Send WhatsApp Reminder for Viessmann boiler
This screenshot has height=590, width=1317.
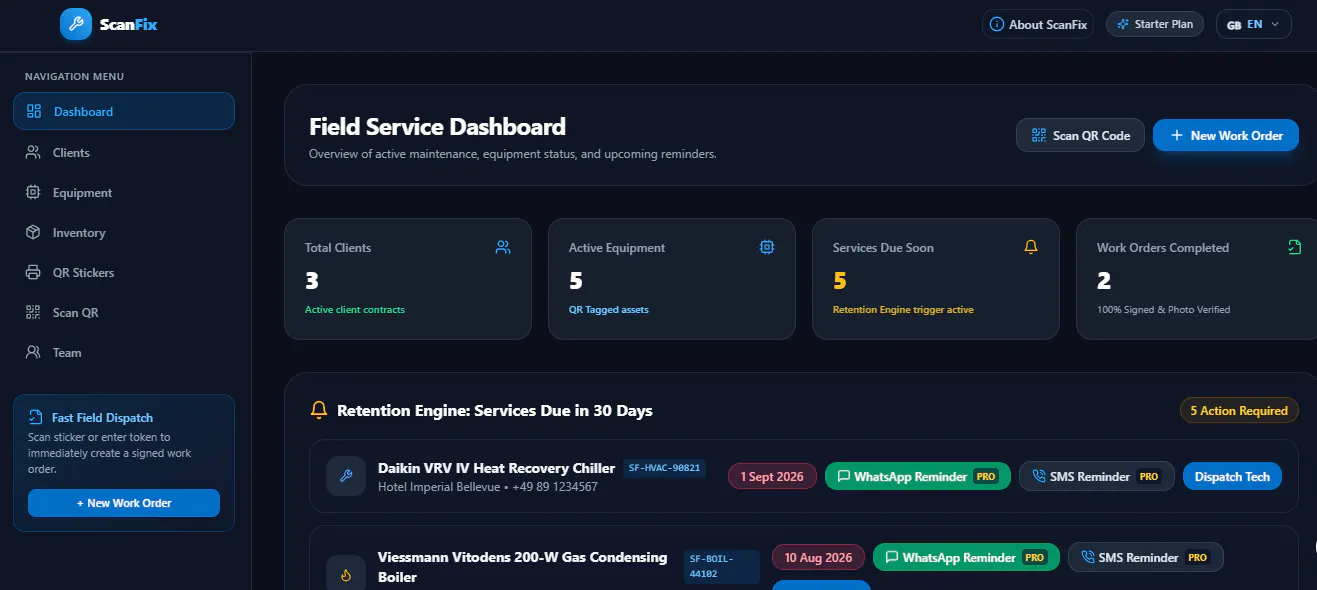(x=966, y=557)
